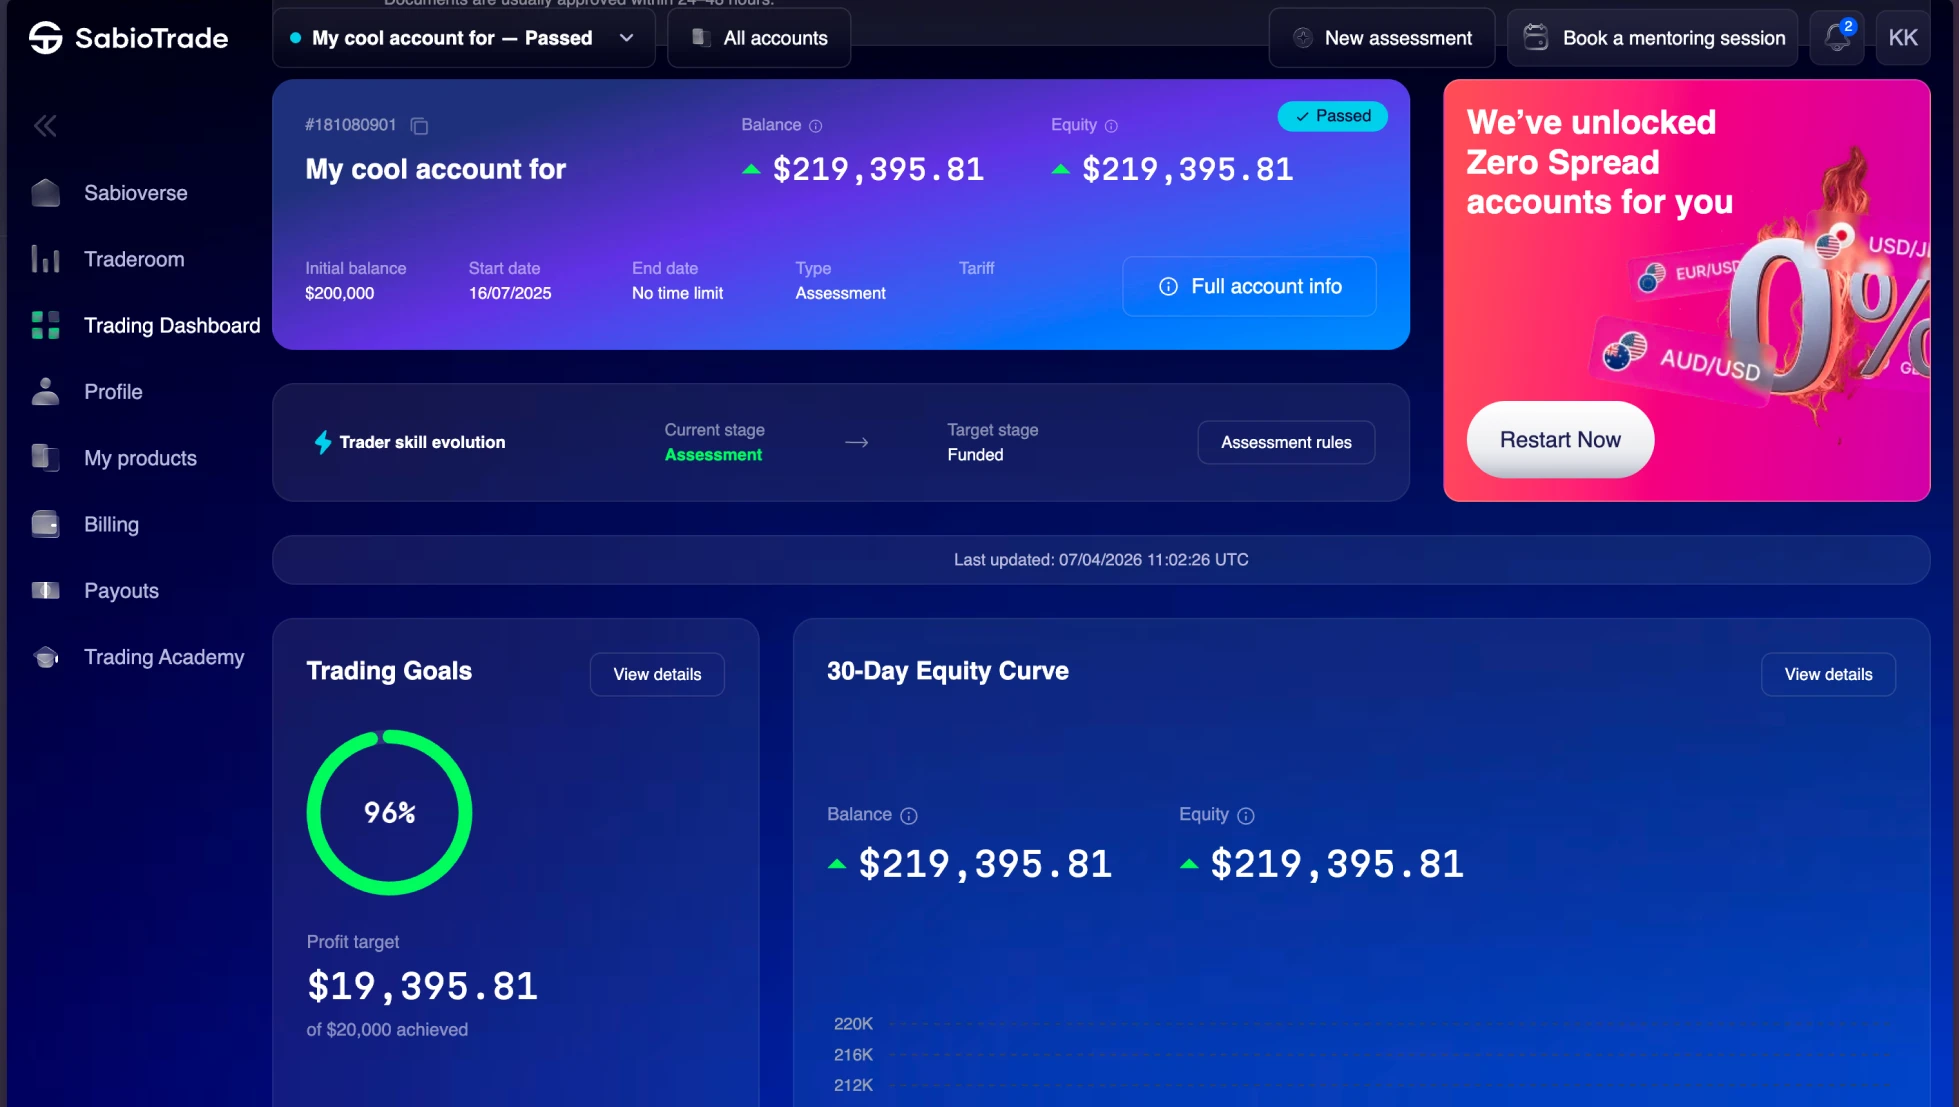Screen dimensions: 1959x1107
Task: Open Assessment rules
Action: pos(1286,442)
